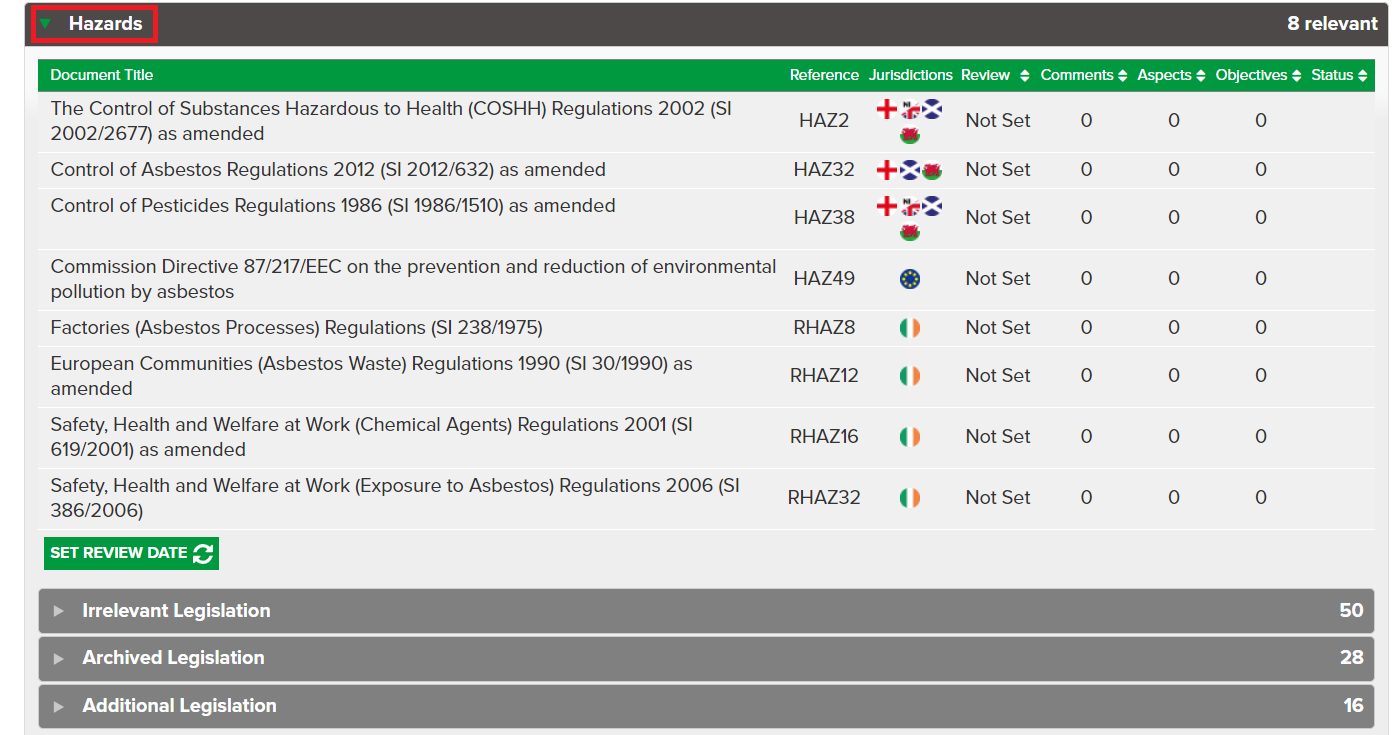Click the RHAZ16 reference cell

tap(824, 437)
